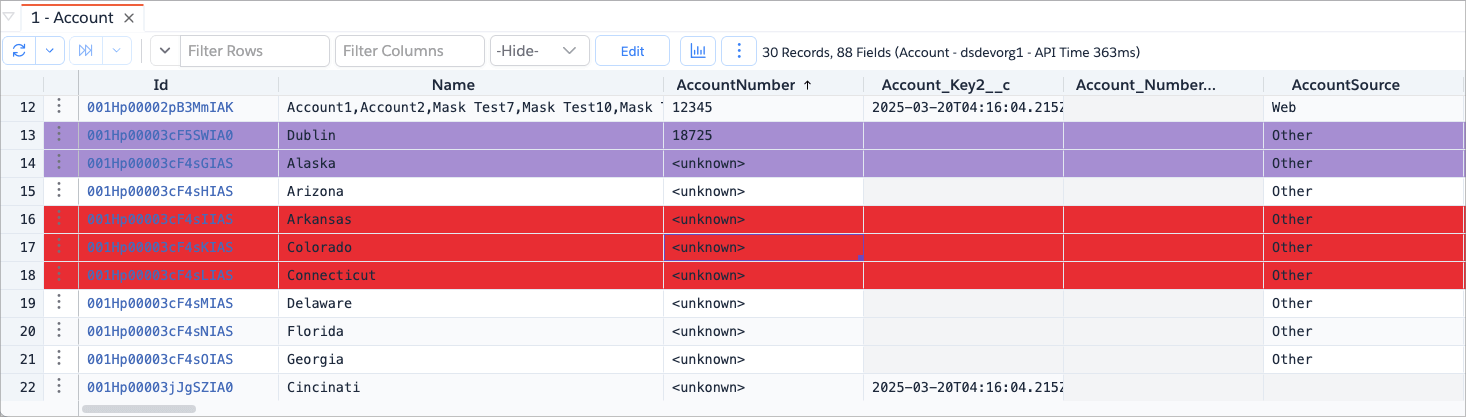Click the refresh query icon
Viewport: 1466px width, 417px height.
(19, 51)
